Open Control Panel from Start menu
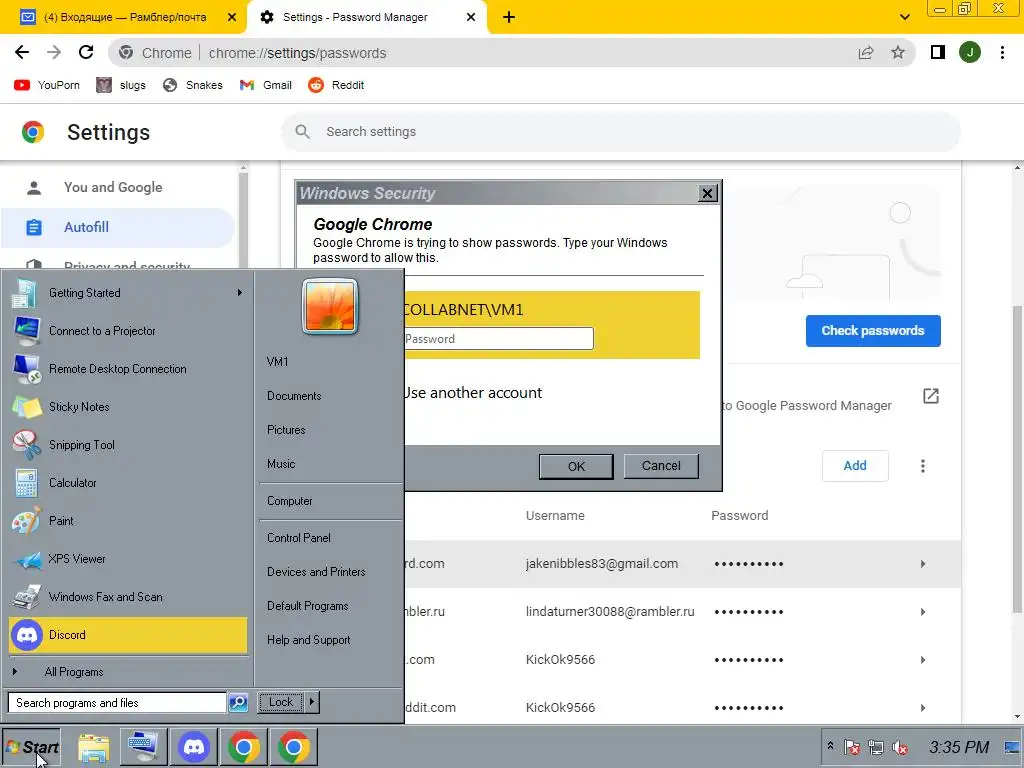Screen dimensions: 1024x768 298,538
